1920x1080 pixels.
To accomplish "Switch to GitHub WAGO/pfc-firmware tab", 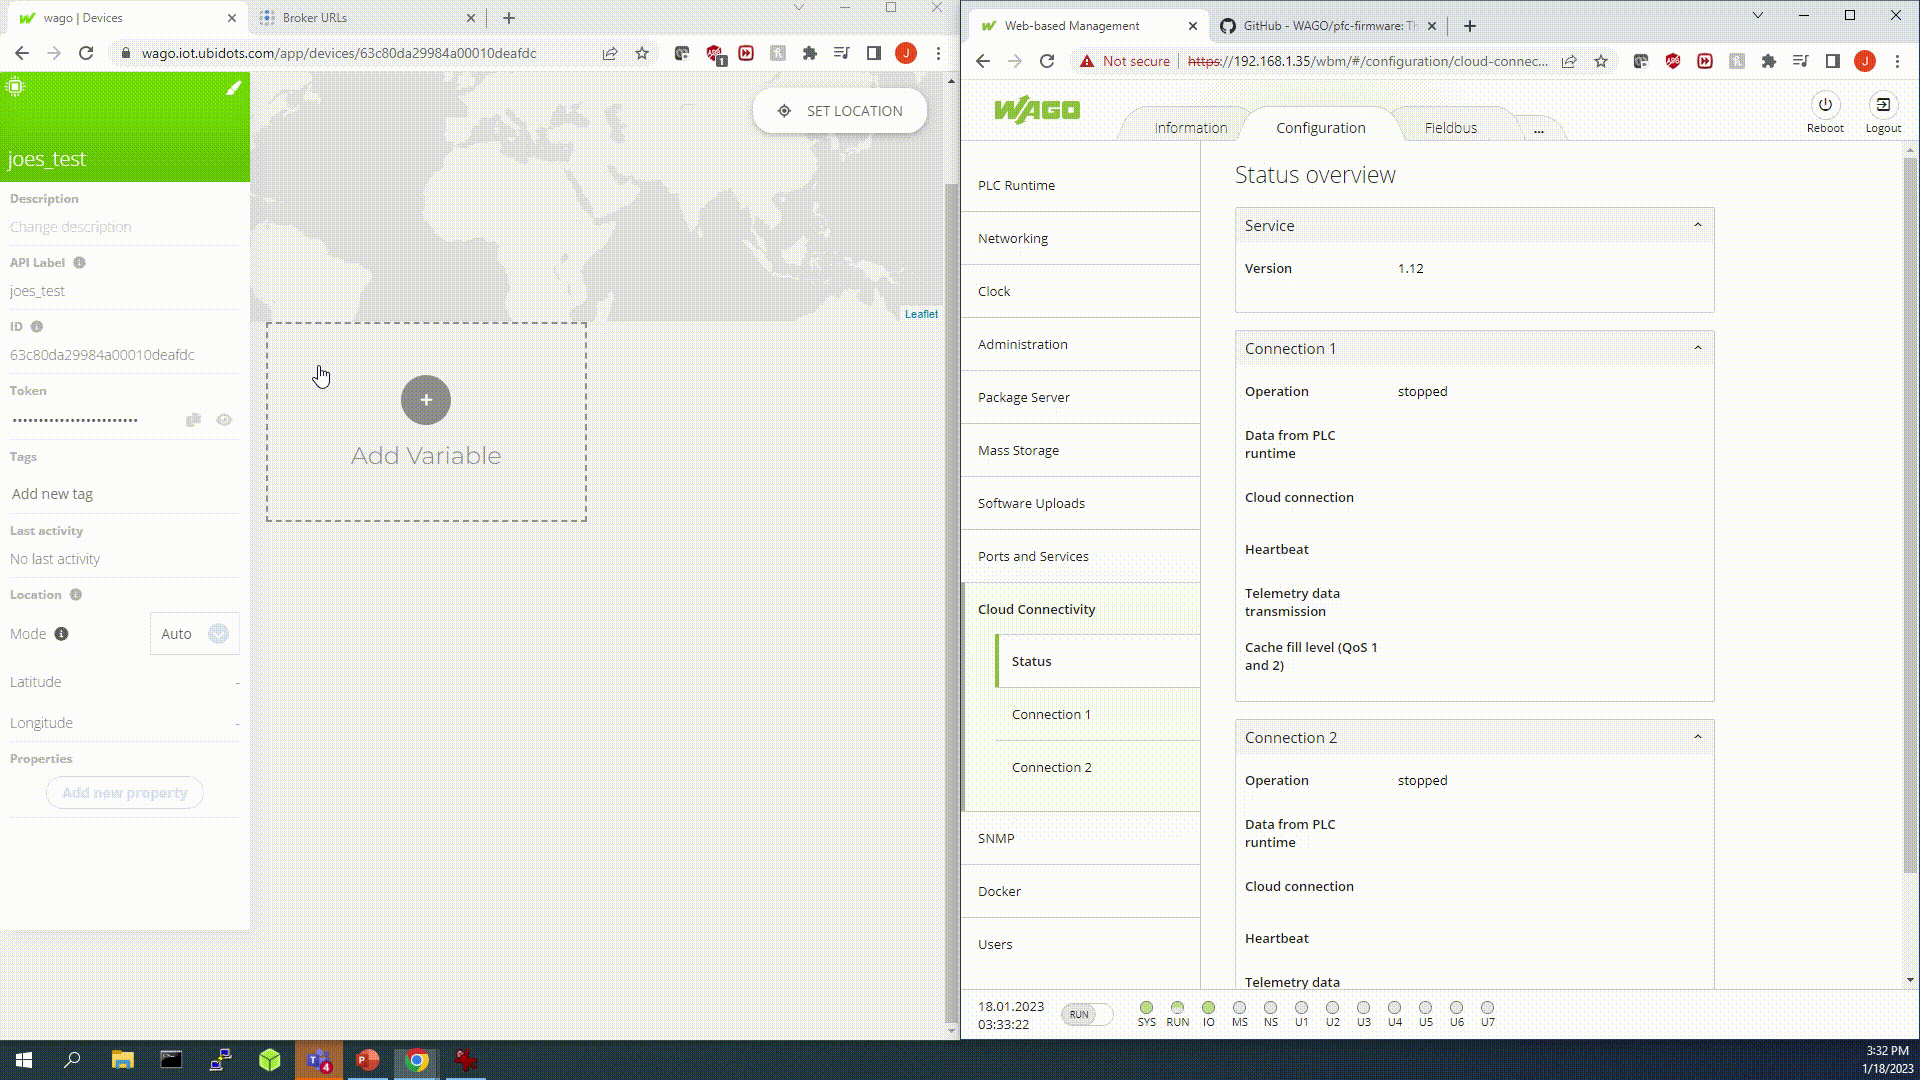I will coord(1328,26).
